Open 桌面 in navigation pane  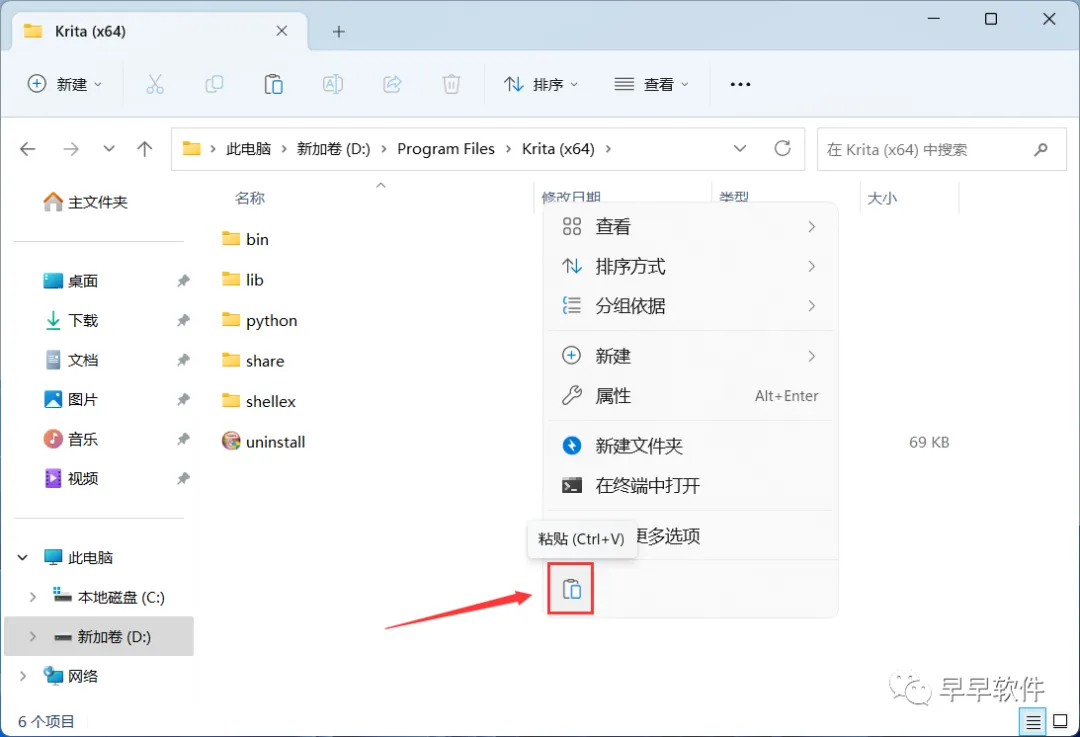pos(71,281)
